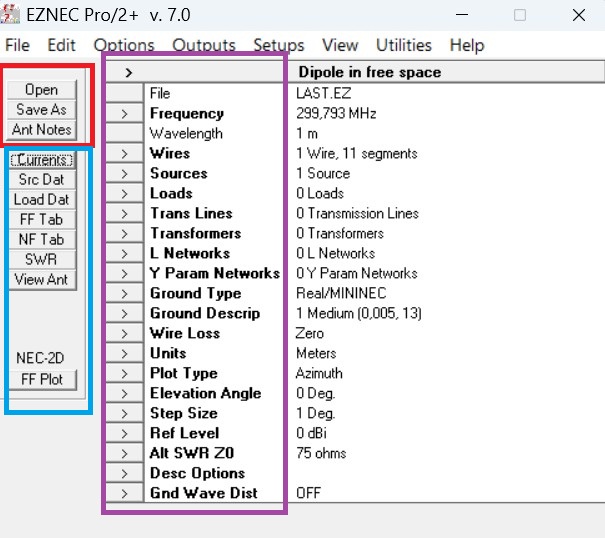Show the Currents output
Viewport: 605px width, 538px height.
(41, 160)
